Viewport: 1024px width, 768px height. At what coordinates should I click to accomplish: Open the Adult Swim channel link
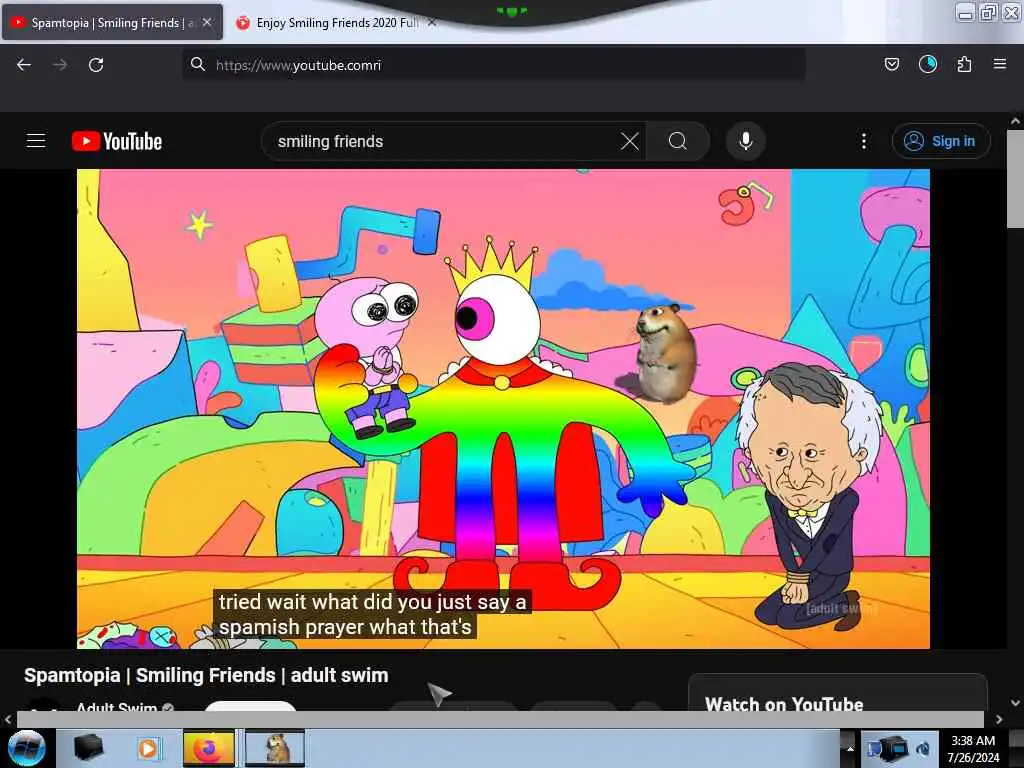click(116, 707)
